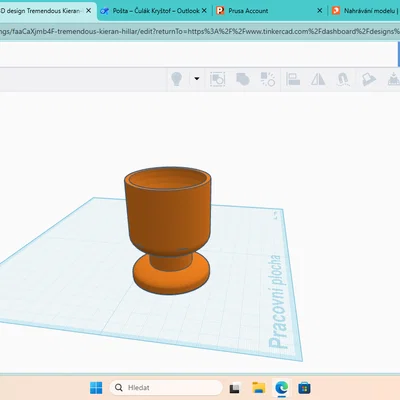
Task: Open File Explorer from the taskbar
Action: point(259,388)
